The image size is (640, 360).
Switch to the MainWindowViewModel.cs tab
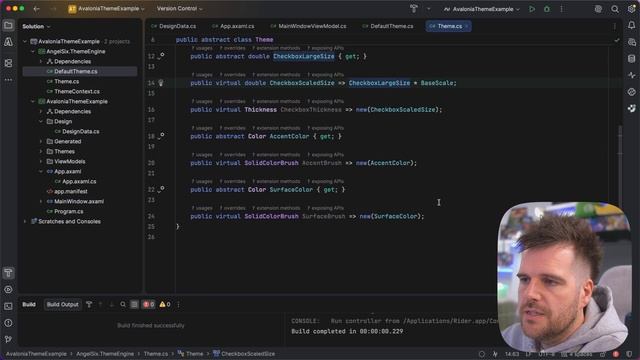pyautogui.click(x=308, y=26)
